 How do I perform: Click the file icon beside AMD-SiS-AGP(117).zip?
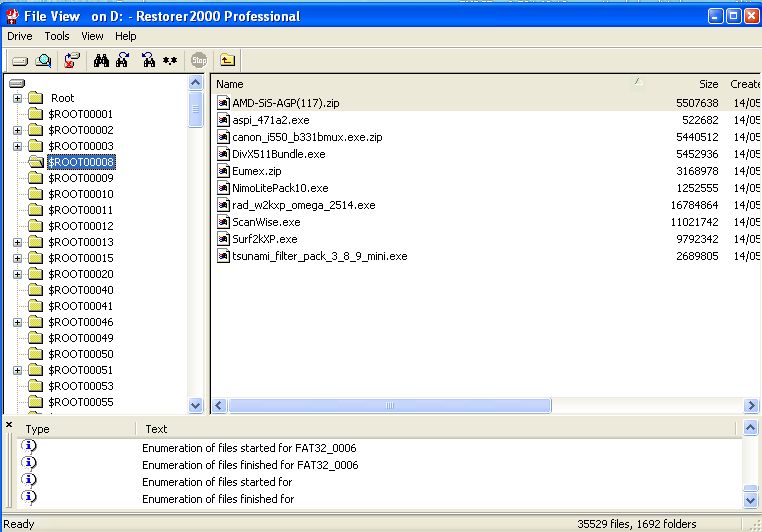[x=223, y=103]
